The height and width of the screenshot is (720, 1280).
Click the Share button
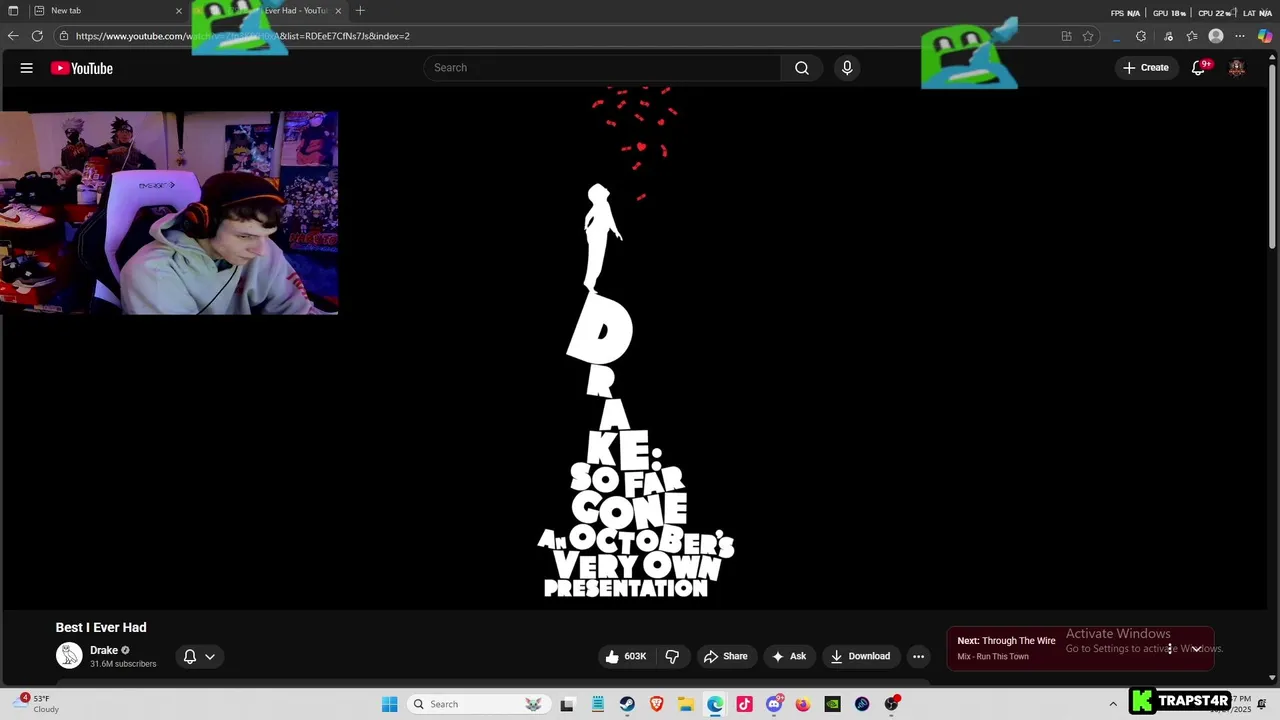coord(726,657)
